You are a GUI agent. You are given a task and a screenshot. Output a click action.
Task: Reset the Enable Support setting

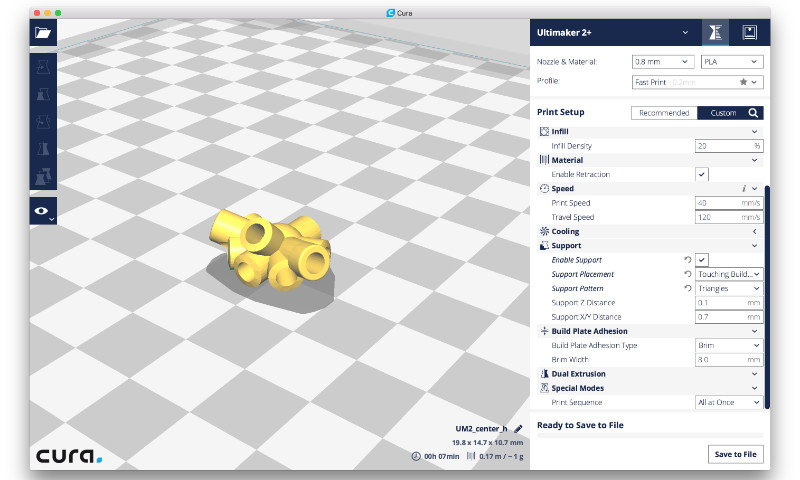click(x=688, y=260)
